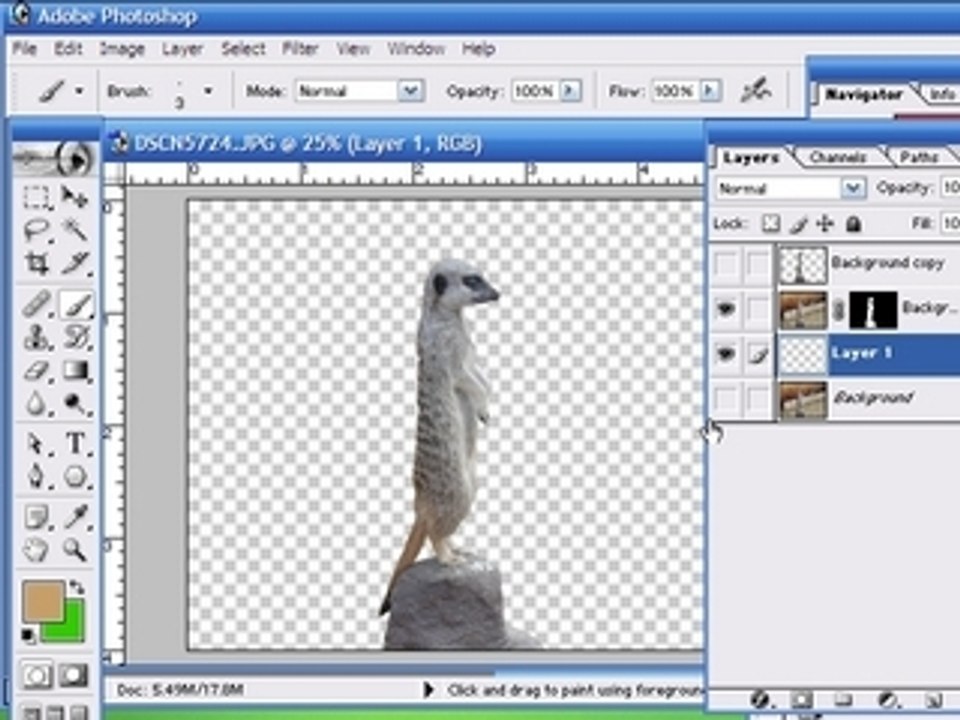Open the Brush preset picker
The width and height of the screenshot is (960, 720).
[x=208, y=91]
